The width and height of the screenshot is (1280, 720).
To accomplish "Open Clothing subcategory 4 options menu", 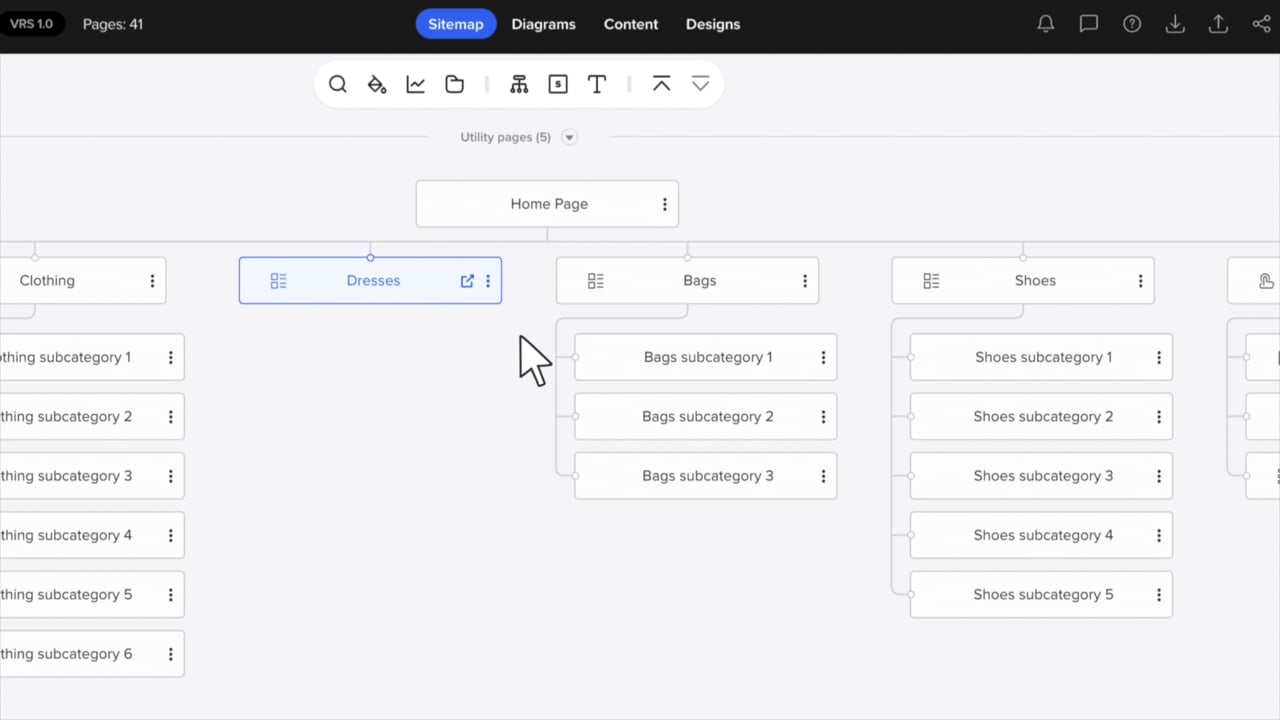I will [x=171, y=535].
